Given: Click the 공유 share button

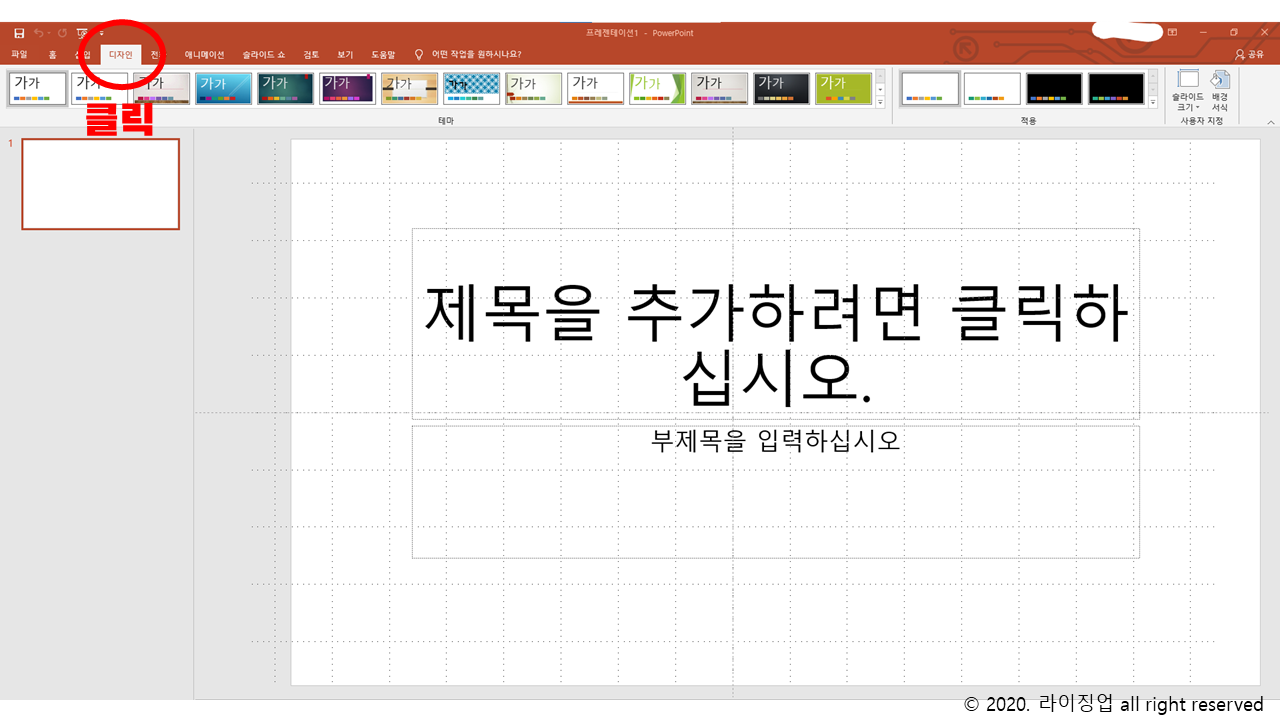Looking at the screenshot, I should [1249, 54].
